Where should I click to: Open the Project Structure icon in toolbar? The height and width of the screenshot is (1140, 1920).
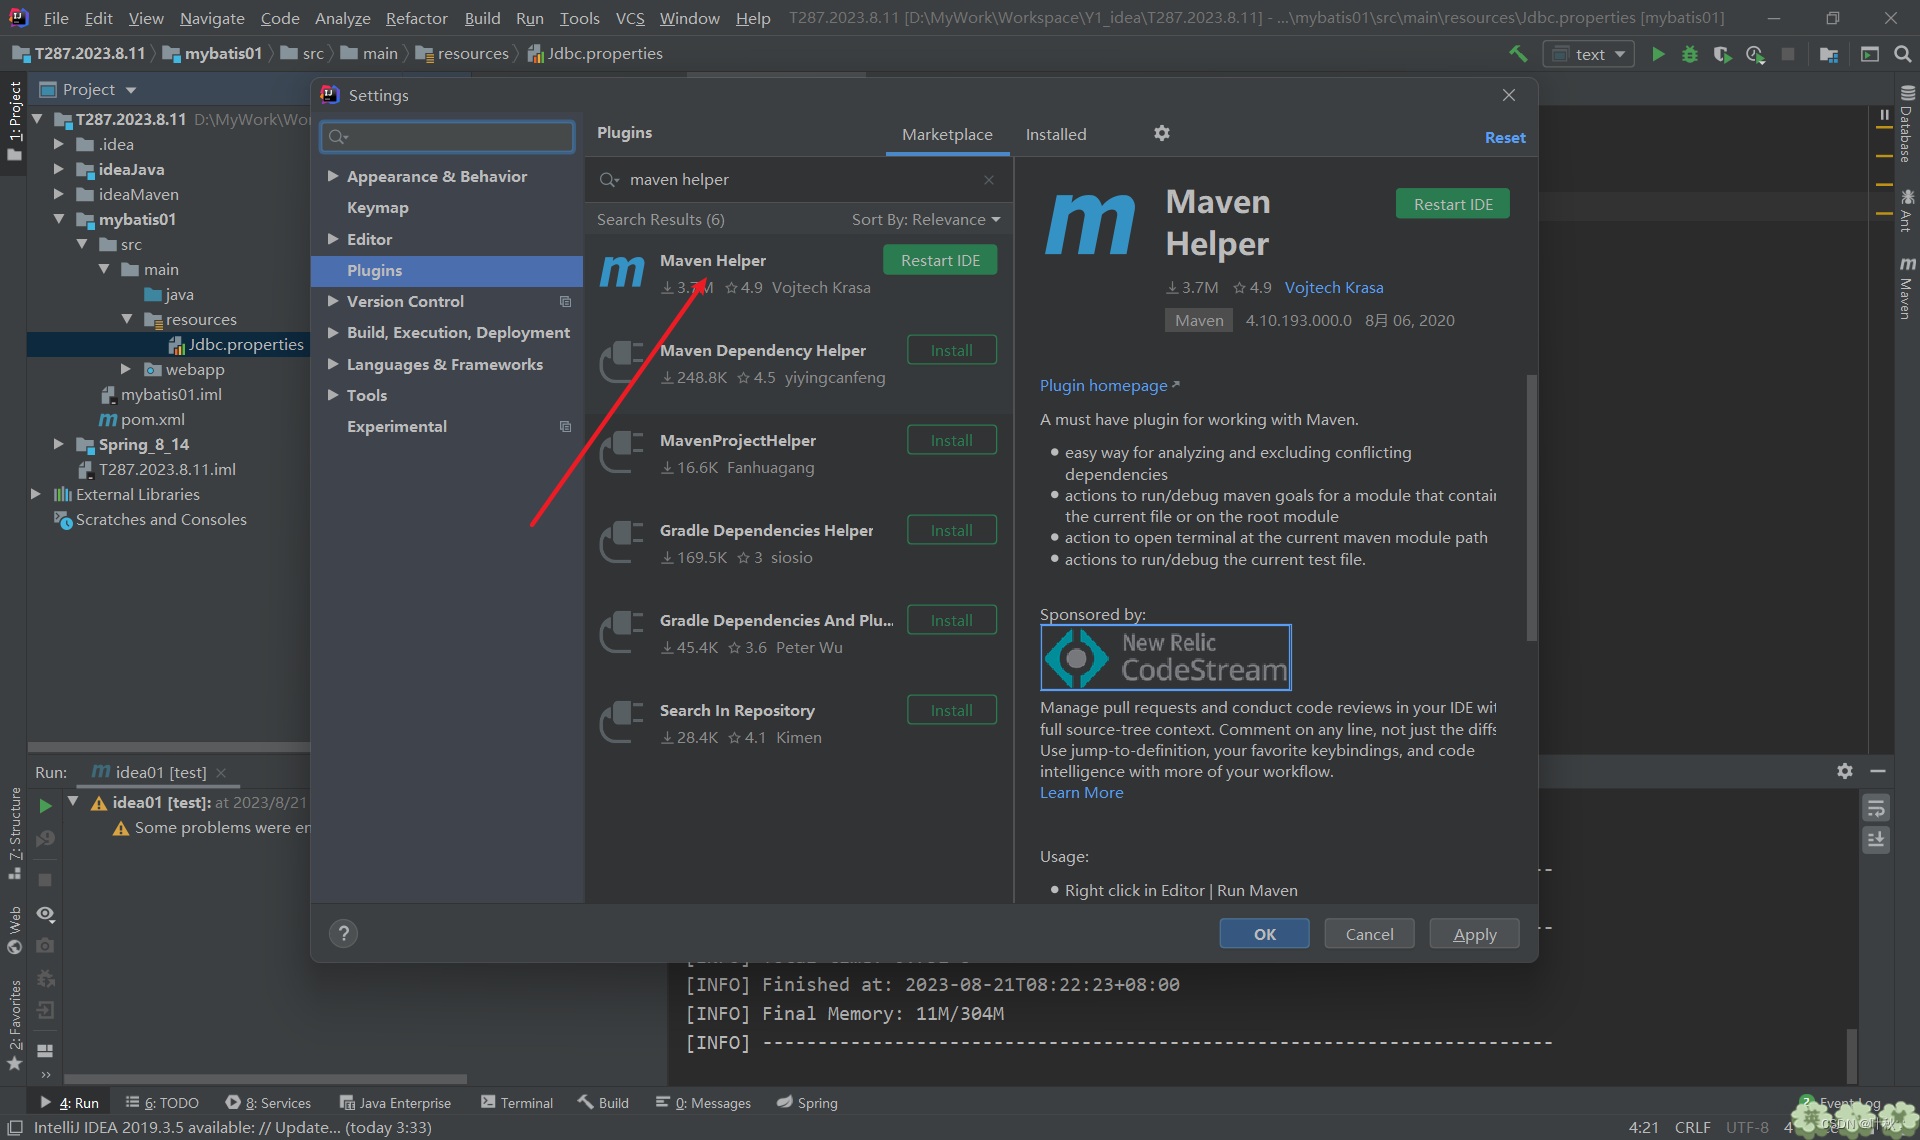pos(1829,54)
